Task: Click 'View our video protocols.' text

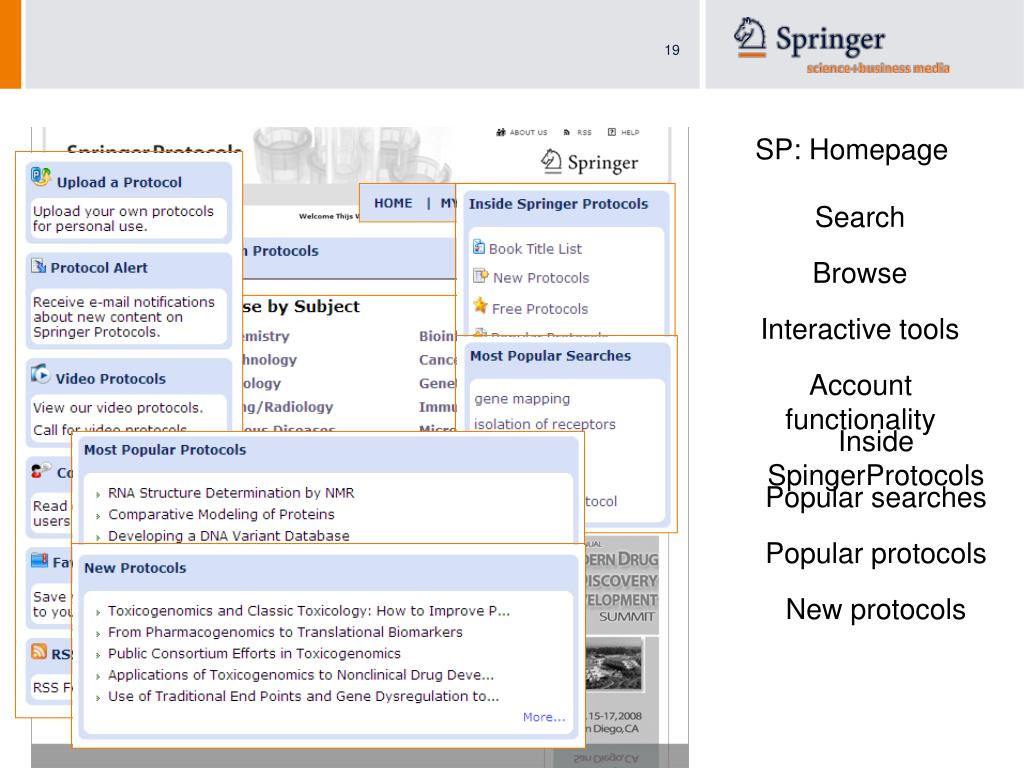Action: 118,408
